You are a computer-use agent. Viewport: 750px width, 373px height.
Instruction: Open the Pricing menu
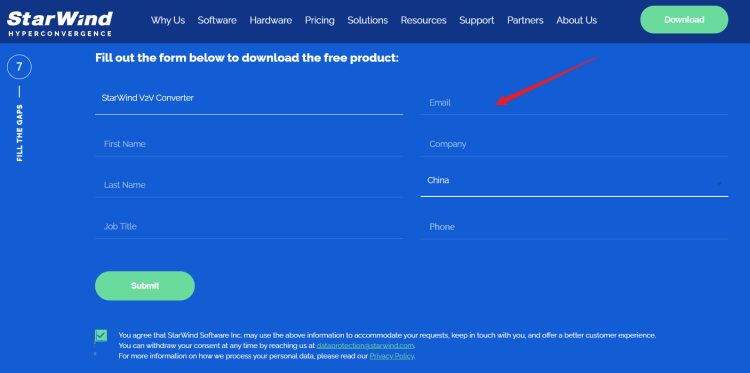tap(320, 20)
